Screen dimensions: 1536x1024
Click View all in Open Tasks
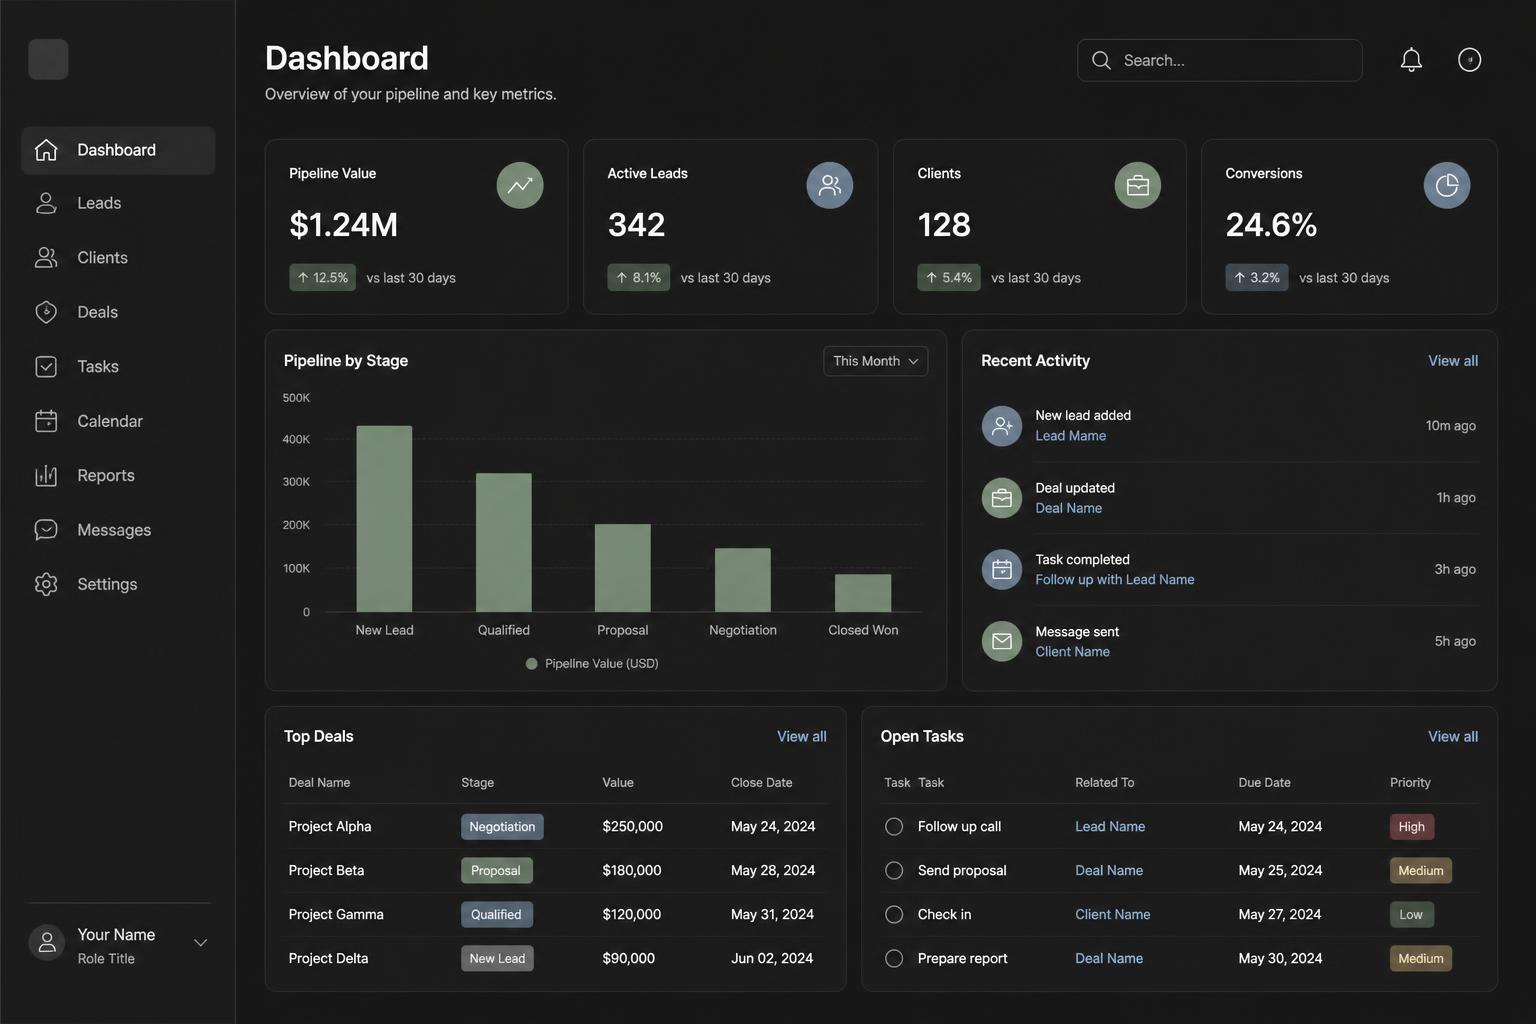click(x=1452, y=737)
